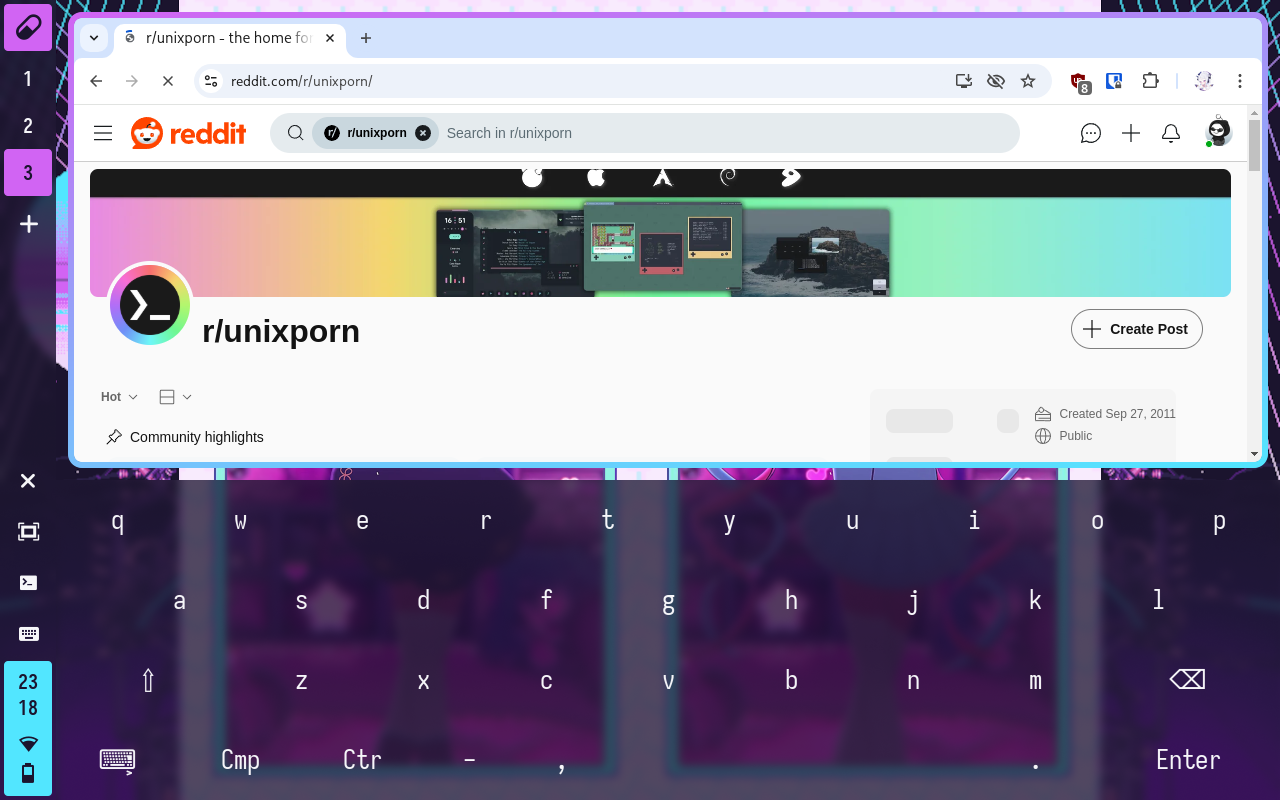
Task: Open the user avatar menu
Action: (1218, 131)
